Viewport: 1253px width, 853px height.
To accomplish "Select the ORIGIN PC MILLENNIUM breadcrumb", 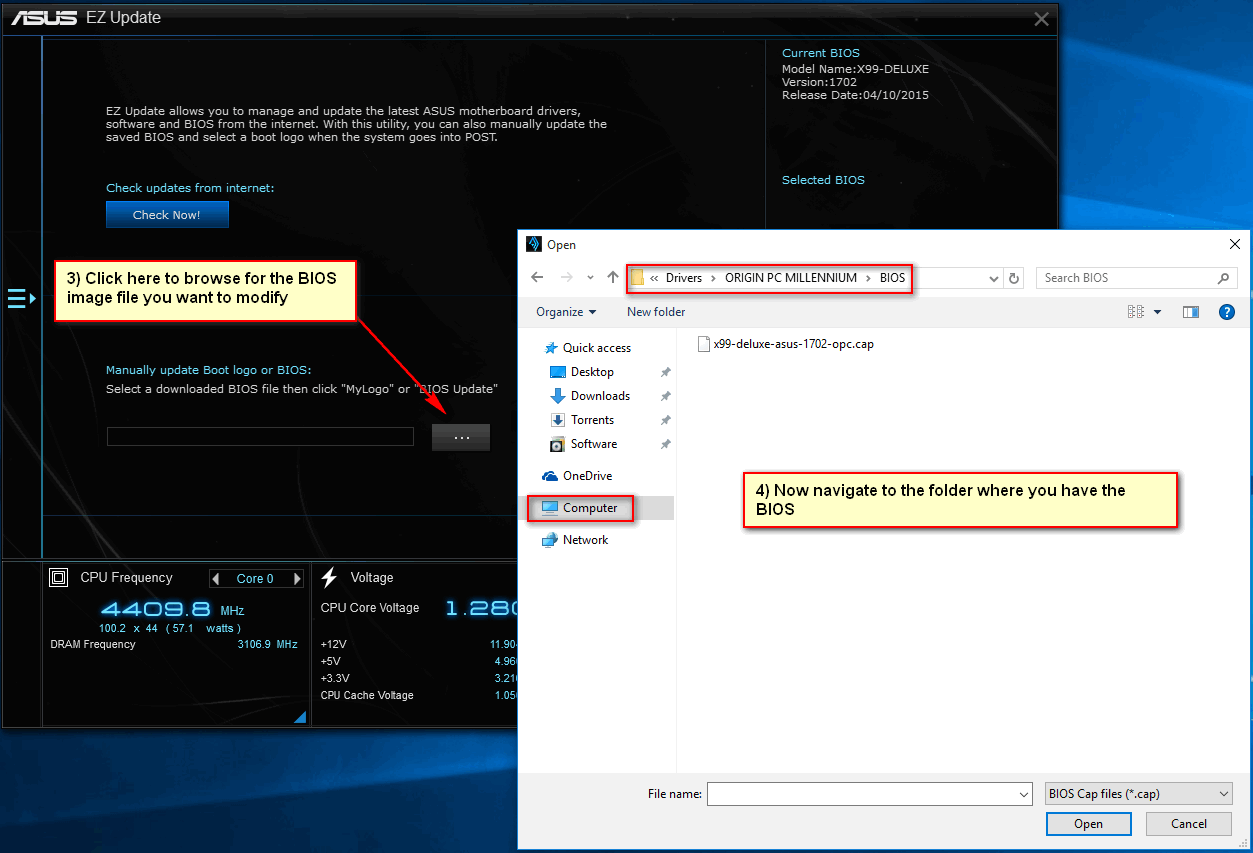I will 791,278.
